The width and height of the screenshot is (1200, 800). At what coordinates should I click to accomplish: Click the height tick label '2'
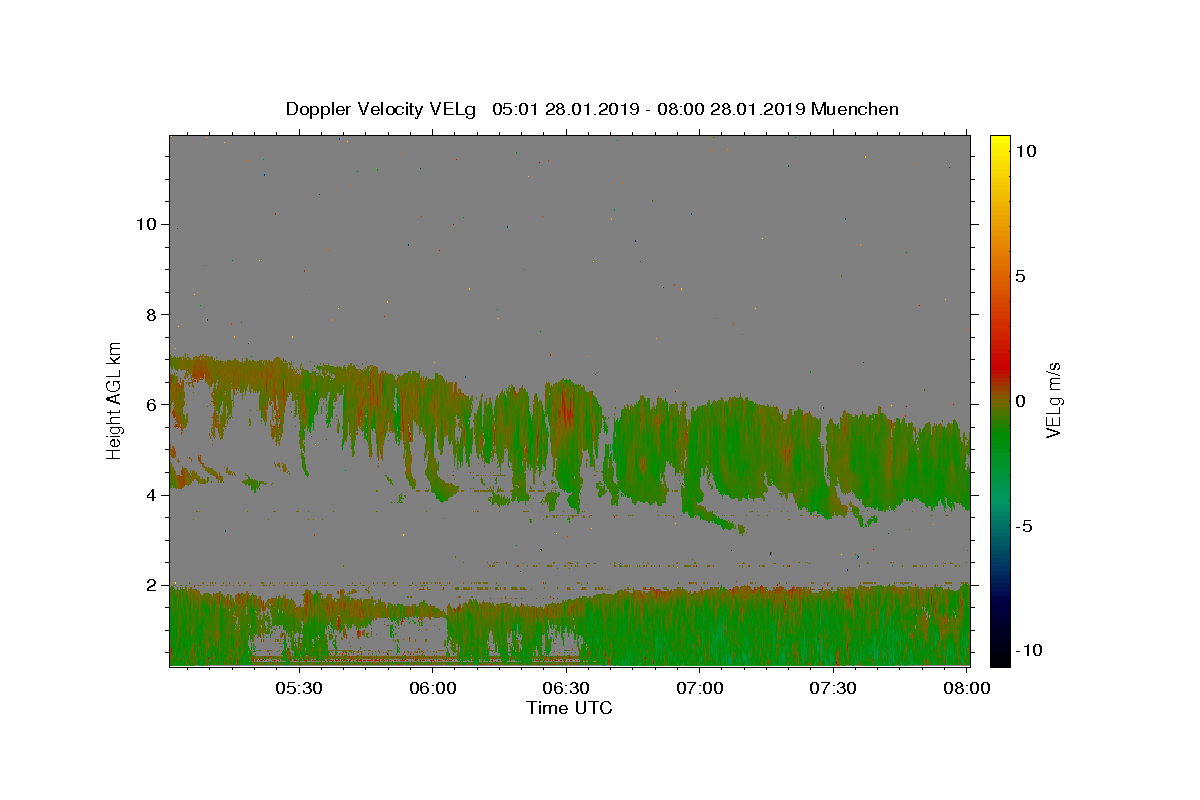[151, 585]
